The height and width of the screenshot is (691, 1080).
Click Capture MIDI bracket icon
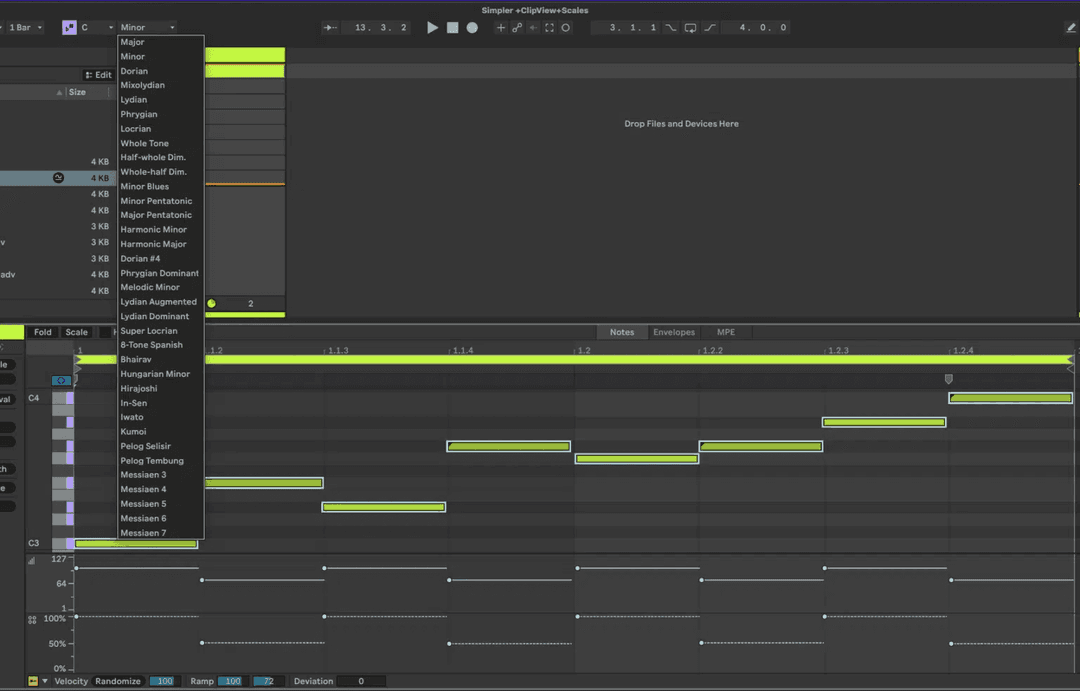pyautogui.click(x=549, y=28)
